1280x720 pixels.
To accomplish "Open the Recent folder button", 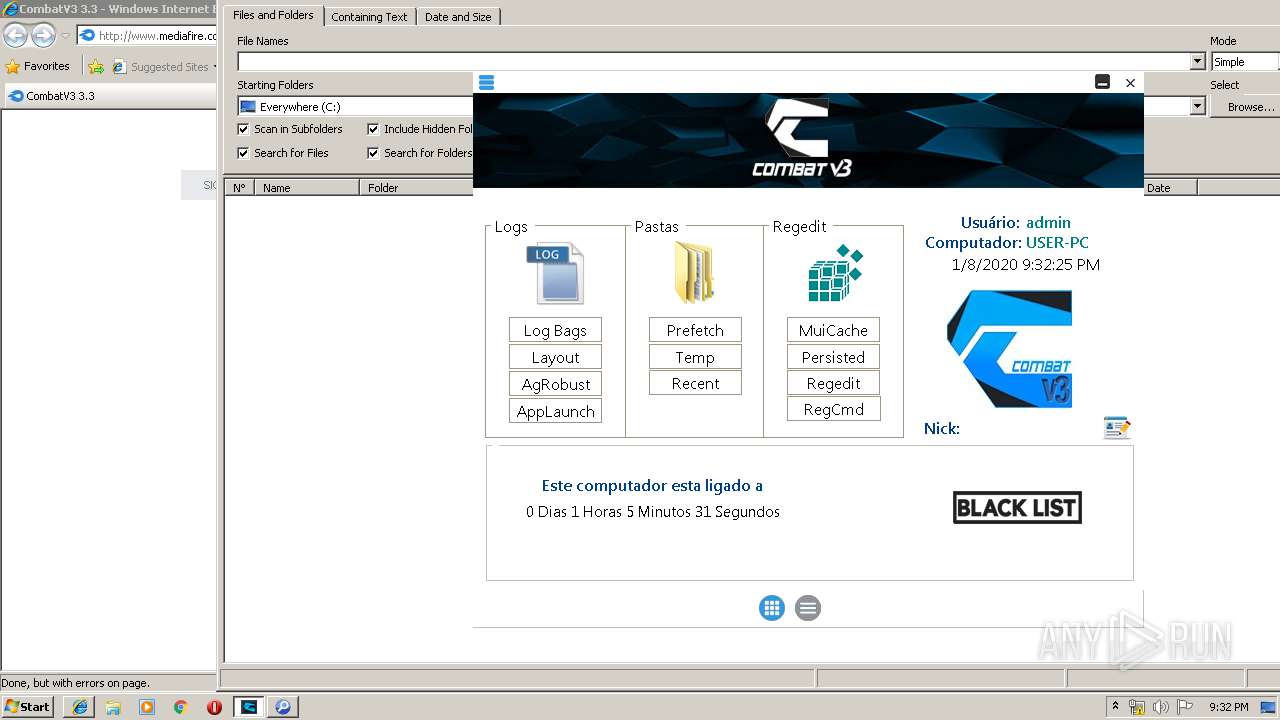I will pyautogui.click(x=695, y=383).
